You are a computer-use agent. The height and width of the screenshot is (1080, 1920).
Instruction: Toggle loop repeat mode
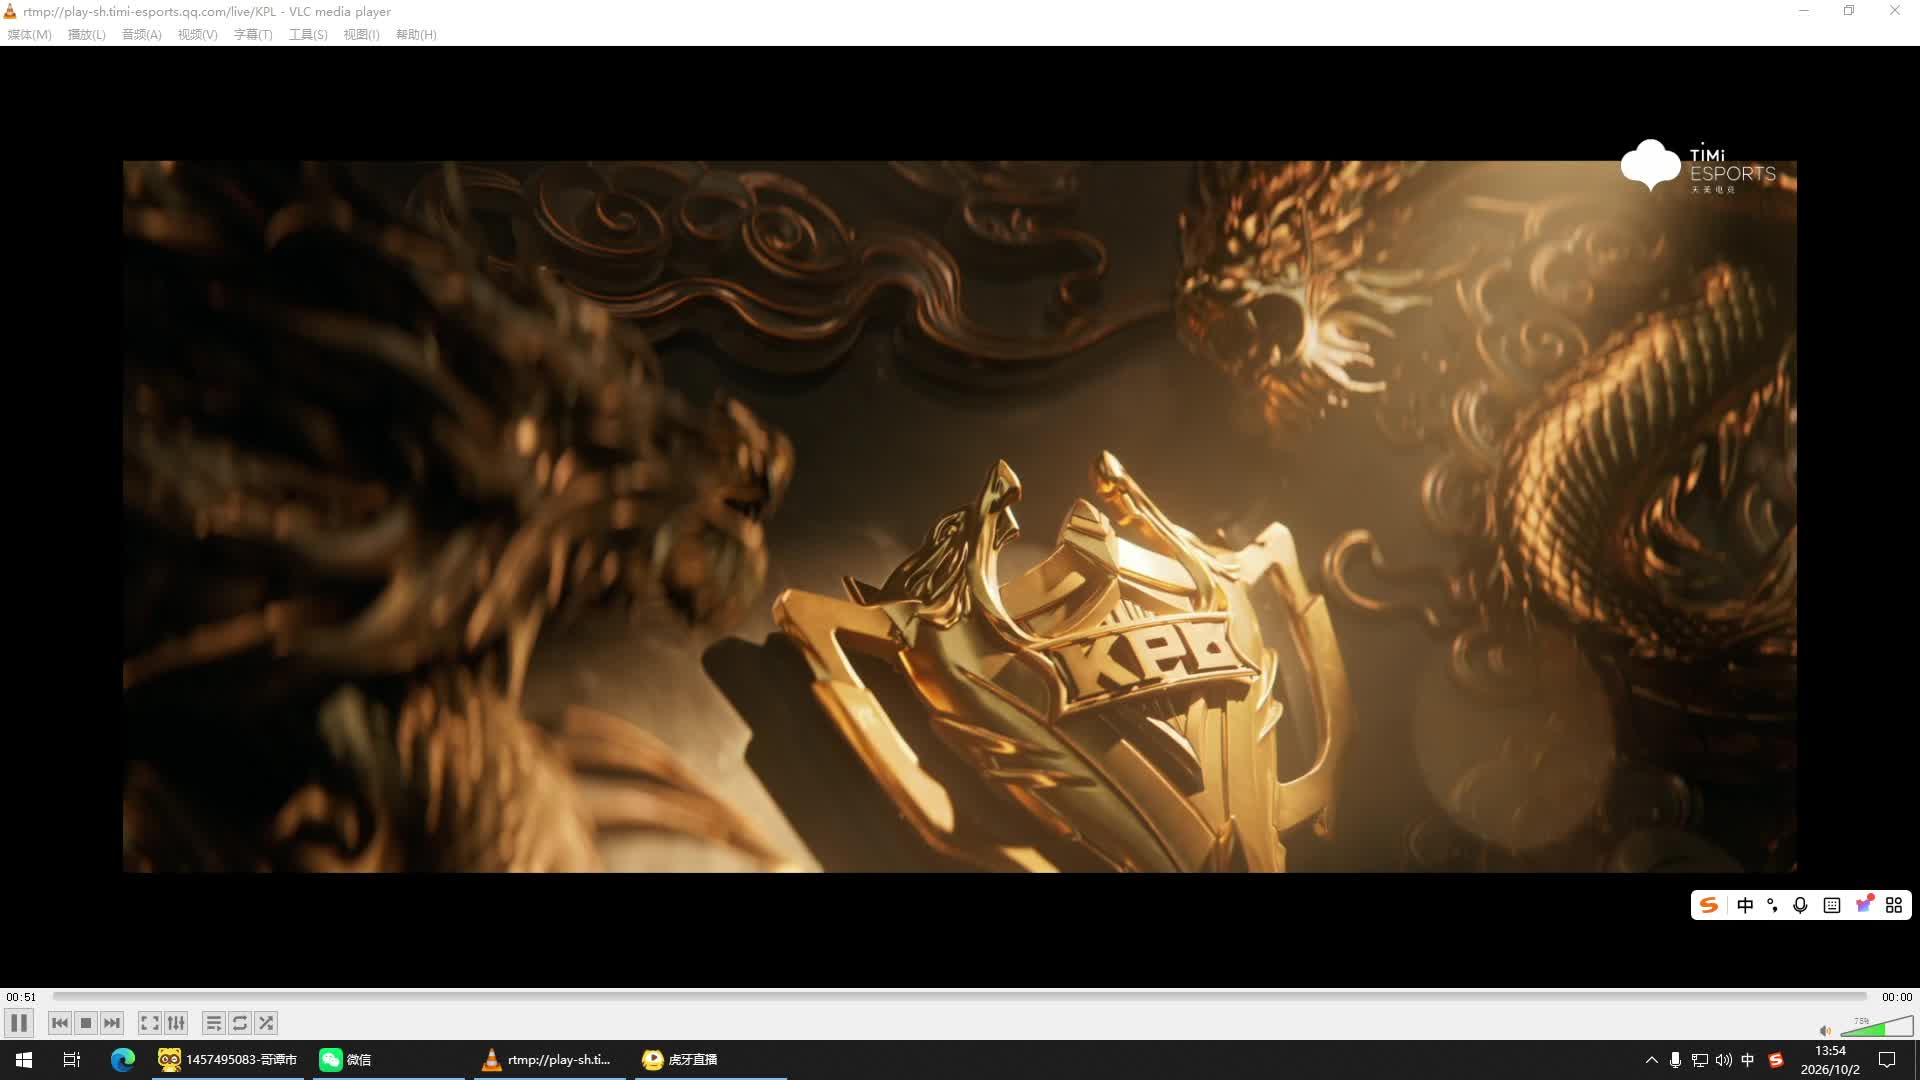click(239, 1023)
